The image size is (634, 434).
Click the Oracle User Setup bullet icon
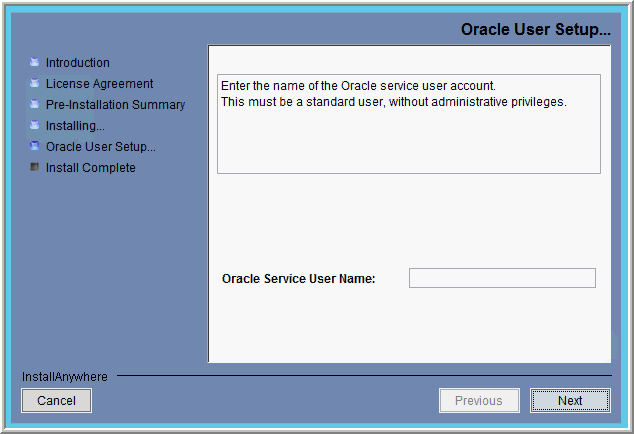point(35,146)
